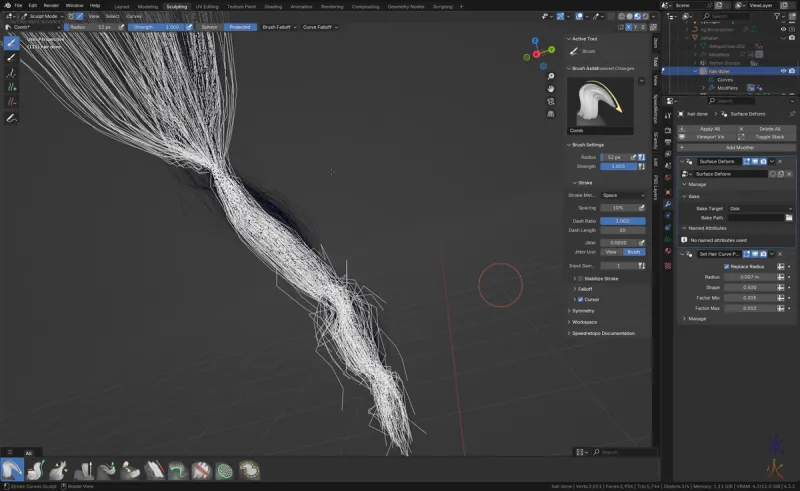800x491 pixels.
Task: Select Sphere brush mode in header
Action: tap(209, 27)
